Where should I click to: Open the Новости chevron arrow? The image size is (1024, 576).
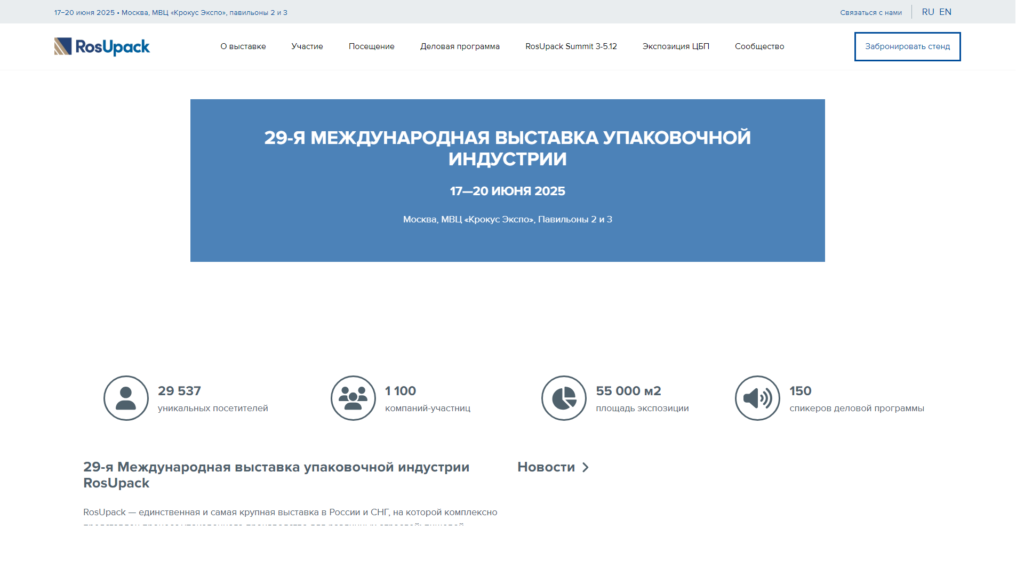tap(586, 467)
